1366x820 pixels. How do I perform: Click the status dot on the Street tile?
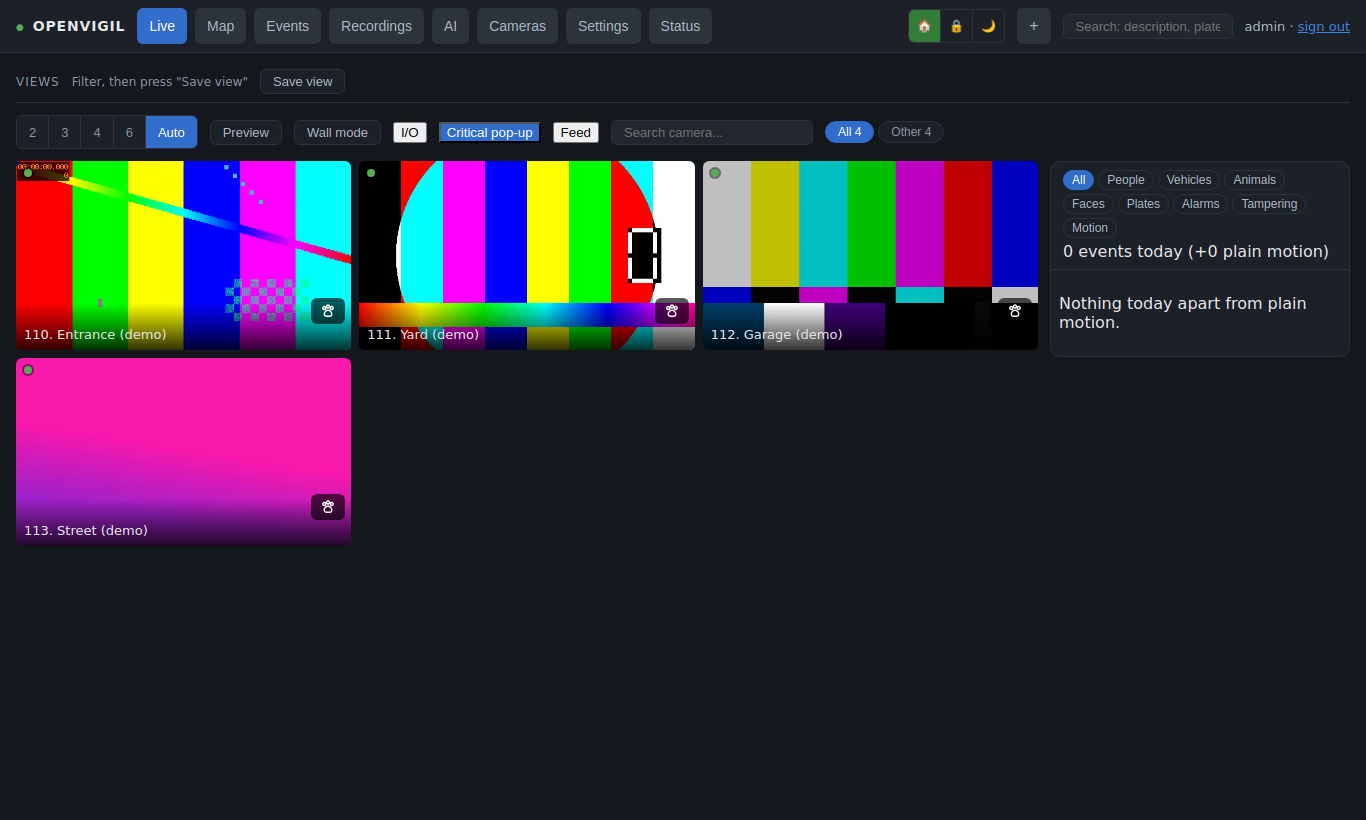(28, 370)
